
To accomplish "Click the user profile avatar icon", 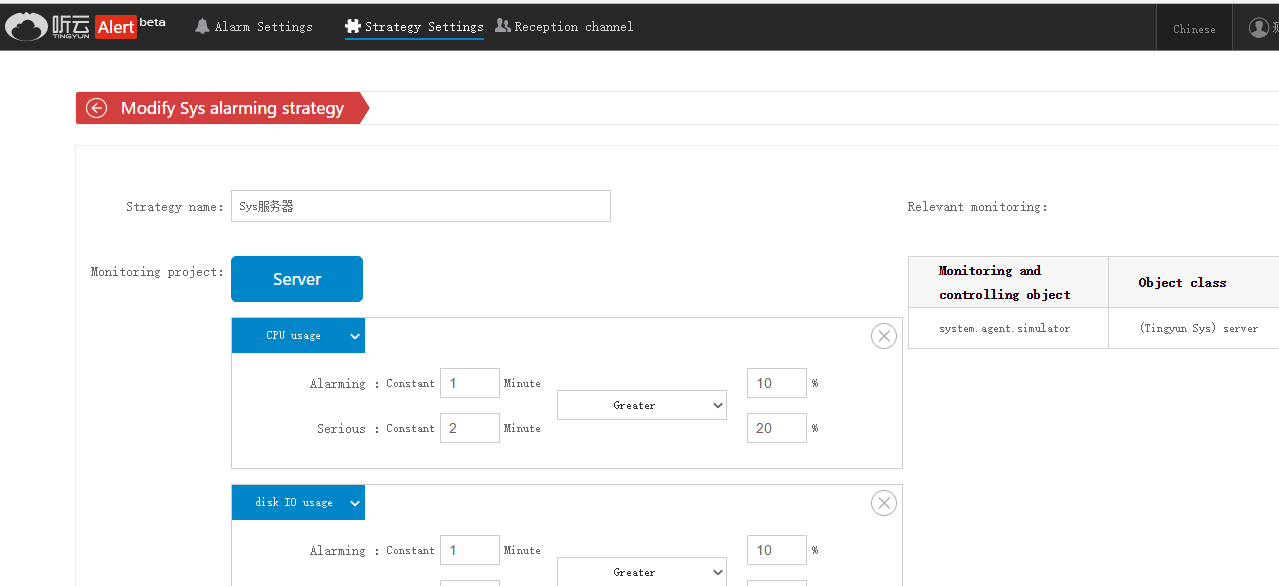I will 1258,28.
